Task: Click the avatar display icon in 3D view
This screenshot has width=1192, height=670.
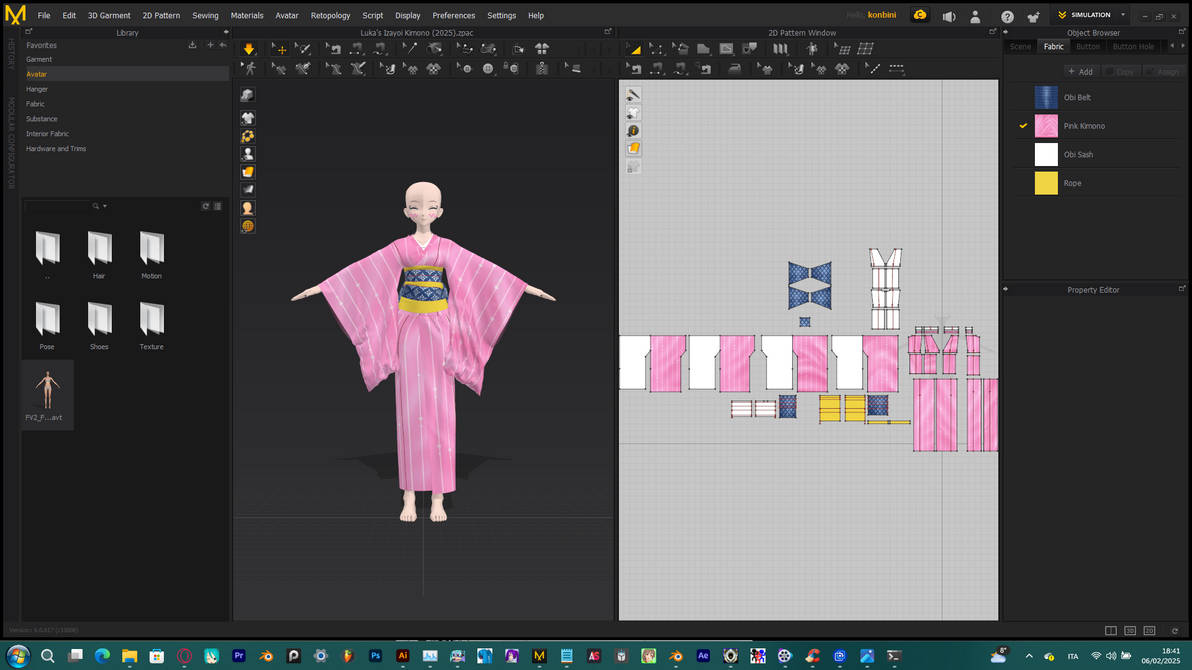Action: [248, 154]
